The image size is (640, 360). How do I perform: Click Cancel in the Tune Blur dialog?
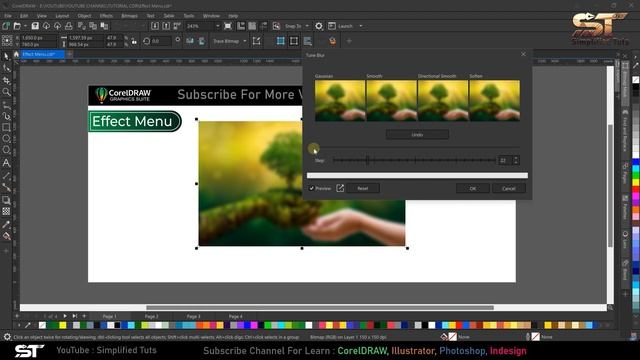coord(509,188)
